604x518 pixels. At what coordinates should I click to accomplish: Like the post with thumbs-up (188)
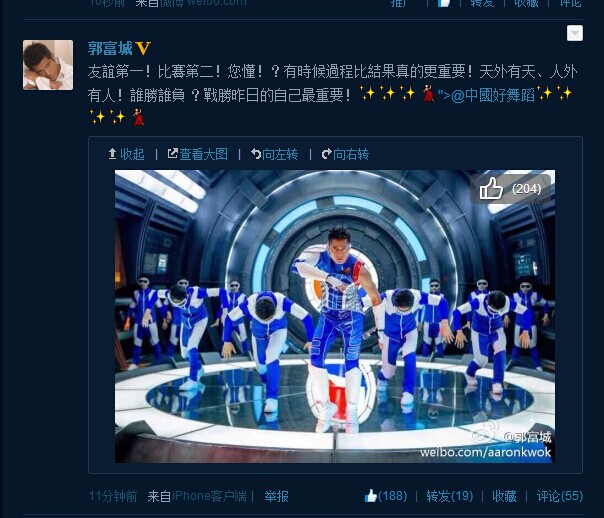[x=386, y=496]
